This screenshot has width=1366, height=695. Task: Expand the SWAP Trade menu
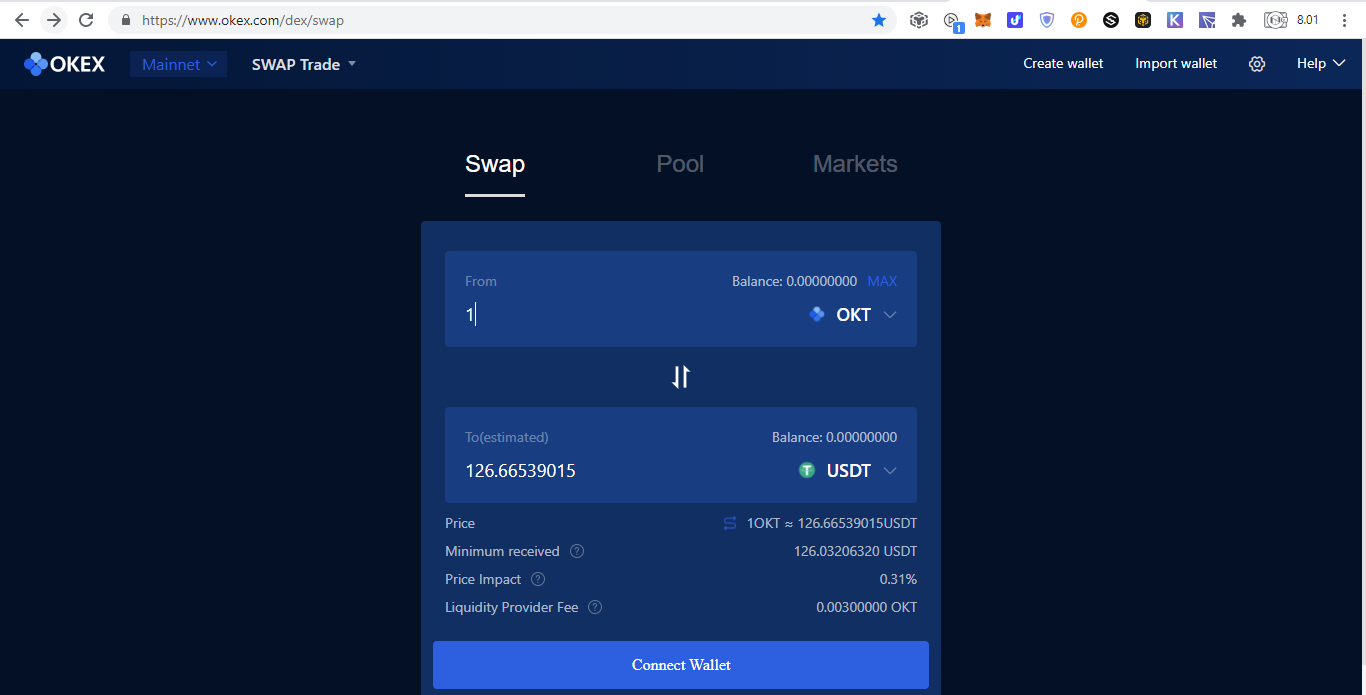click(x=304, y=64)
